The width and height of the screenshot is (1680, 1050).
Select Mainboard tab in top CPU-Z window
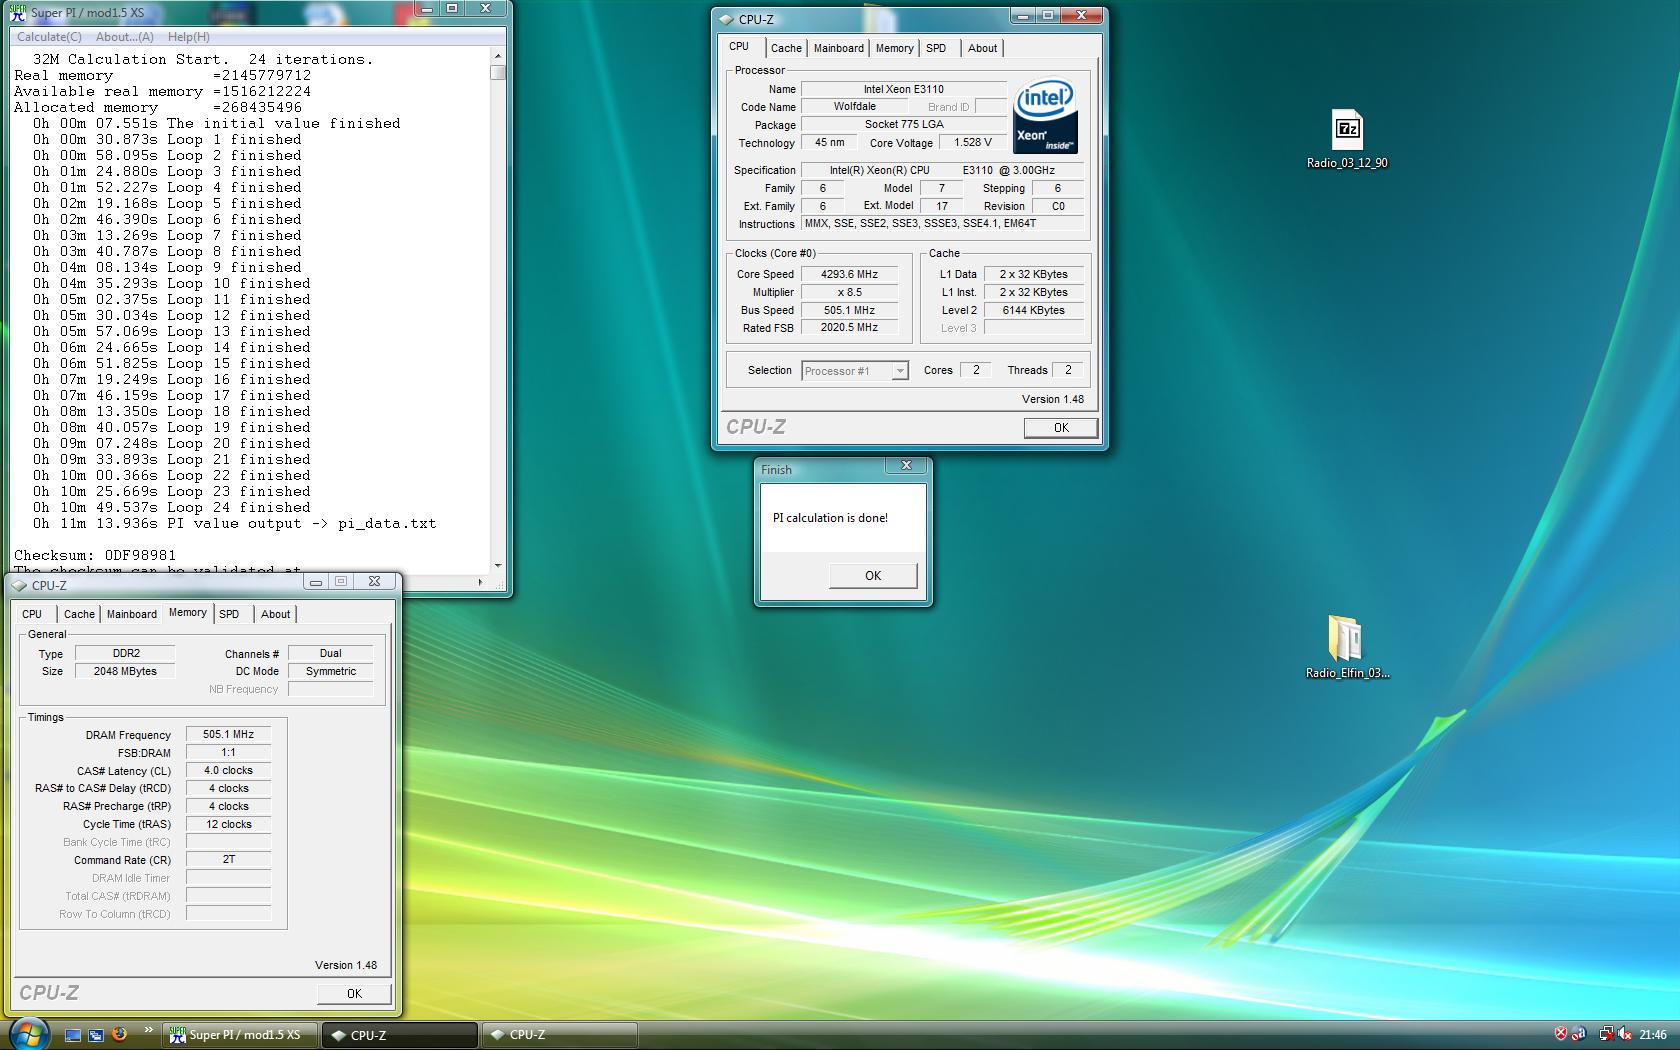(838, 48)
